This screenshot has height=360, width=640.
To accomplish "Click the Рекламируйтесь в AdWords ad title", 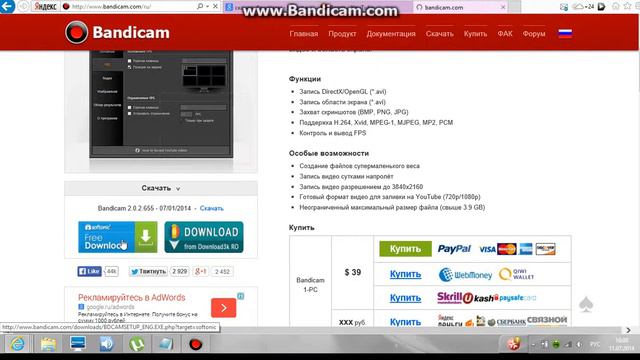I will pyautogui.click(x=131, y=298).
